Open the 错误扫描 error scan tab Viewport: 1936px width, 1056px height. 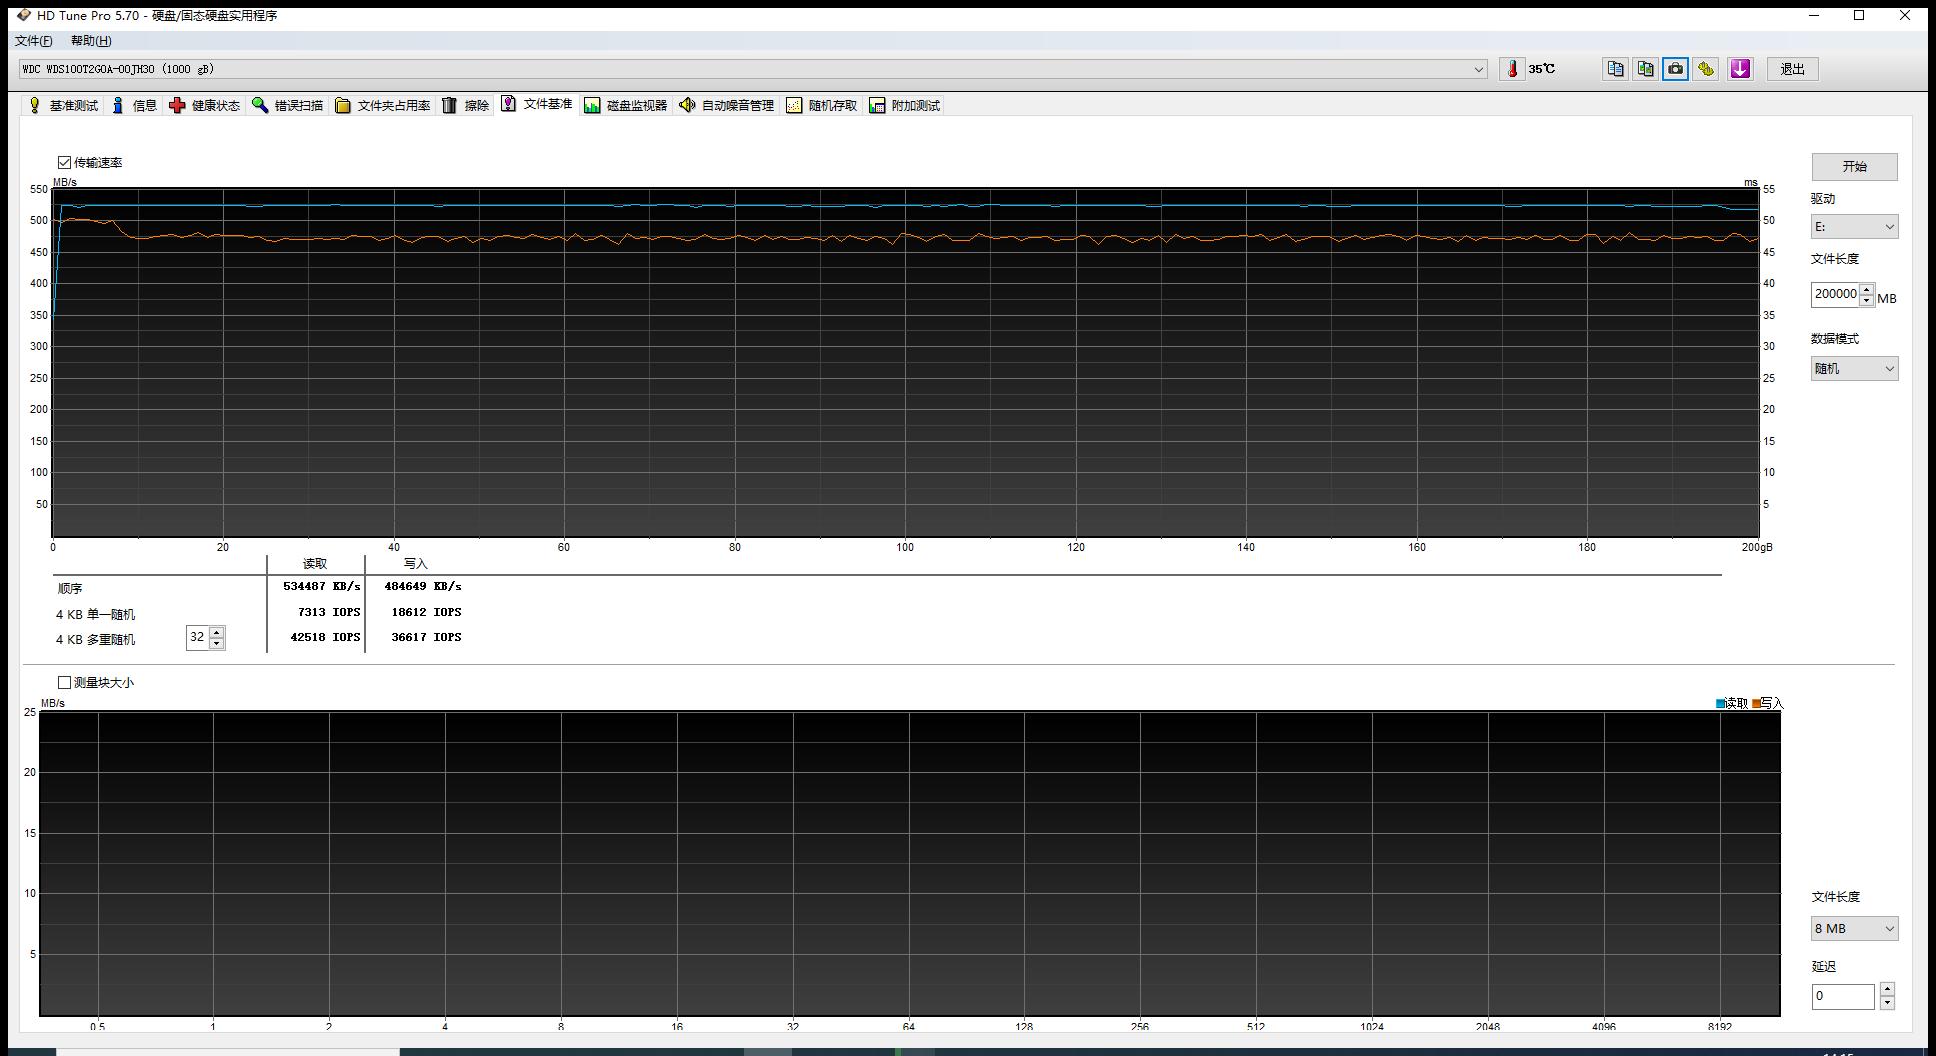(288, 106)
